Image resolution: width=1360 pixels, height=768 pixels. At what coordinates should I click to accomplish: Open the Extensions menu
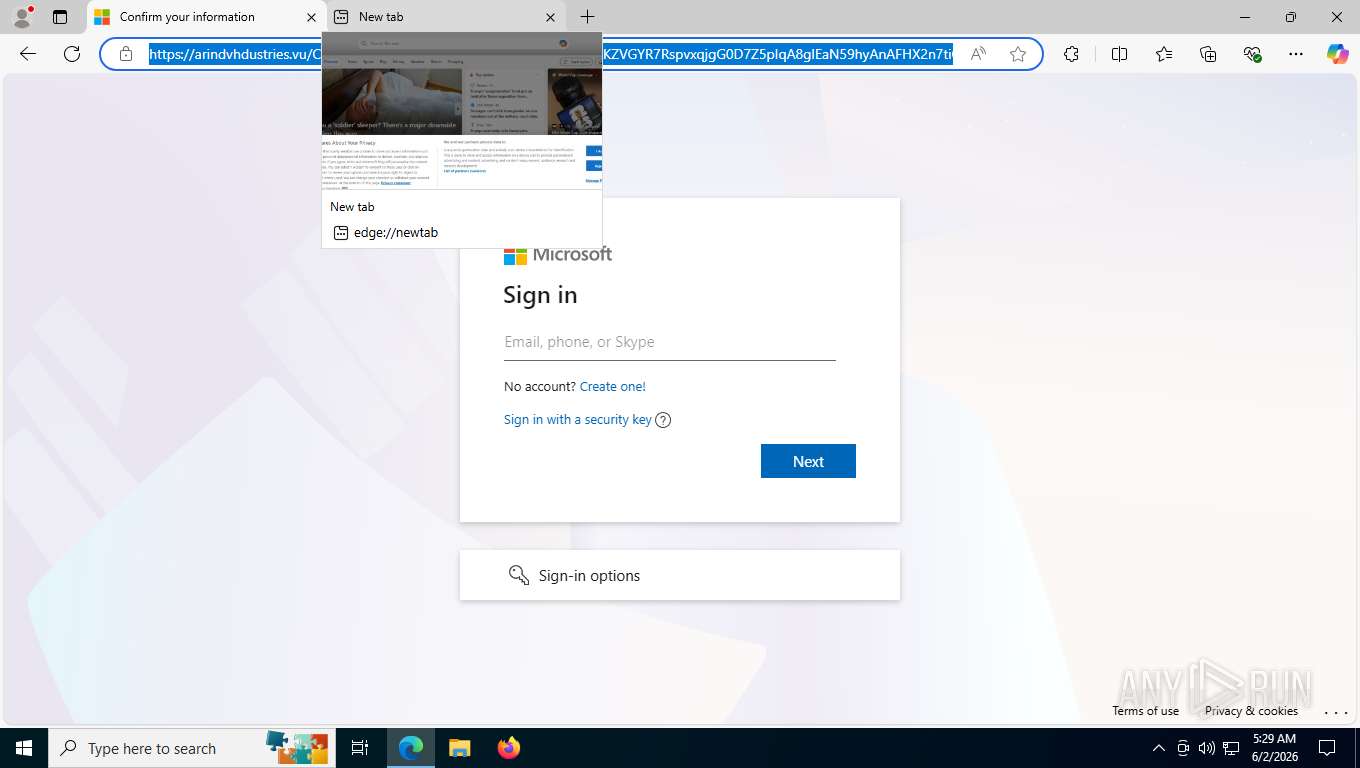(1072, 54)
